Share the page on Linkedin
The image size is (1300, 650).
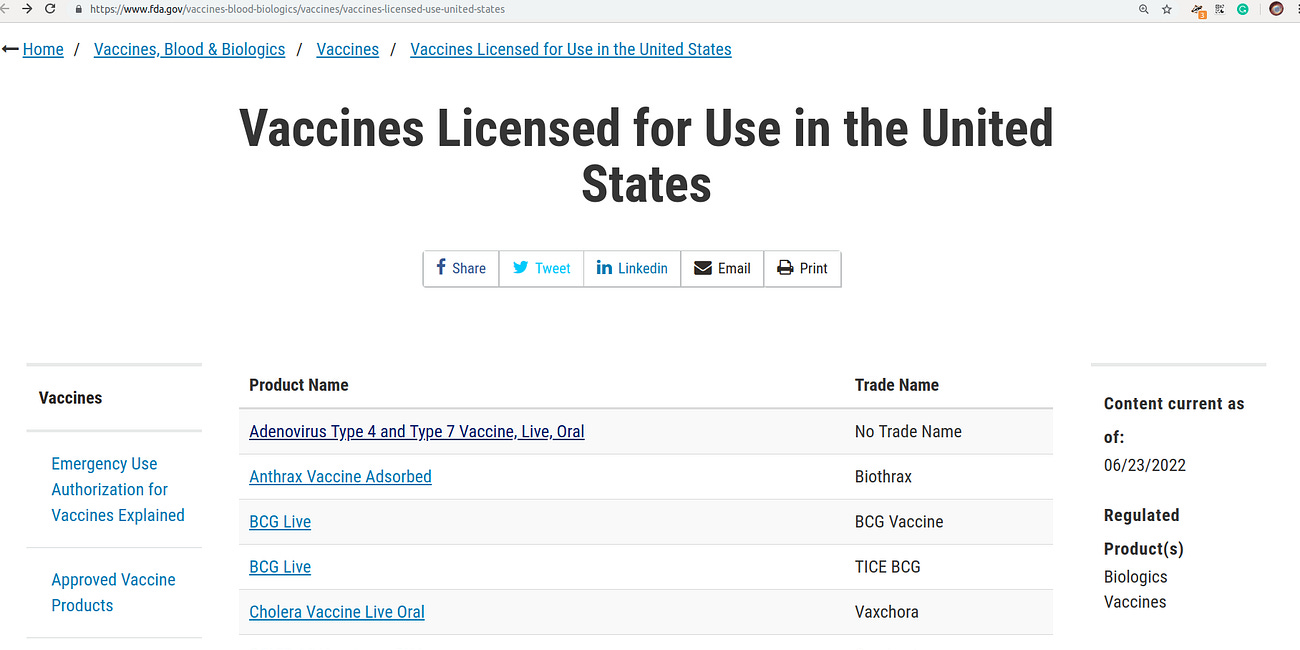632,268
